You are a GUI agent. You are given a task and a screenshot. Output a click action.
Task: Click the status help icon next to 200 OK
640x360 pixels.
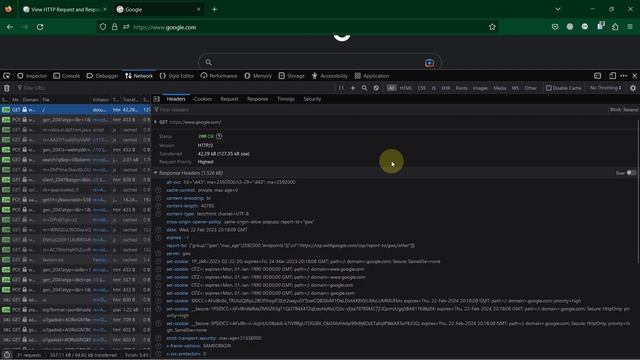click(219, 136)
